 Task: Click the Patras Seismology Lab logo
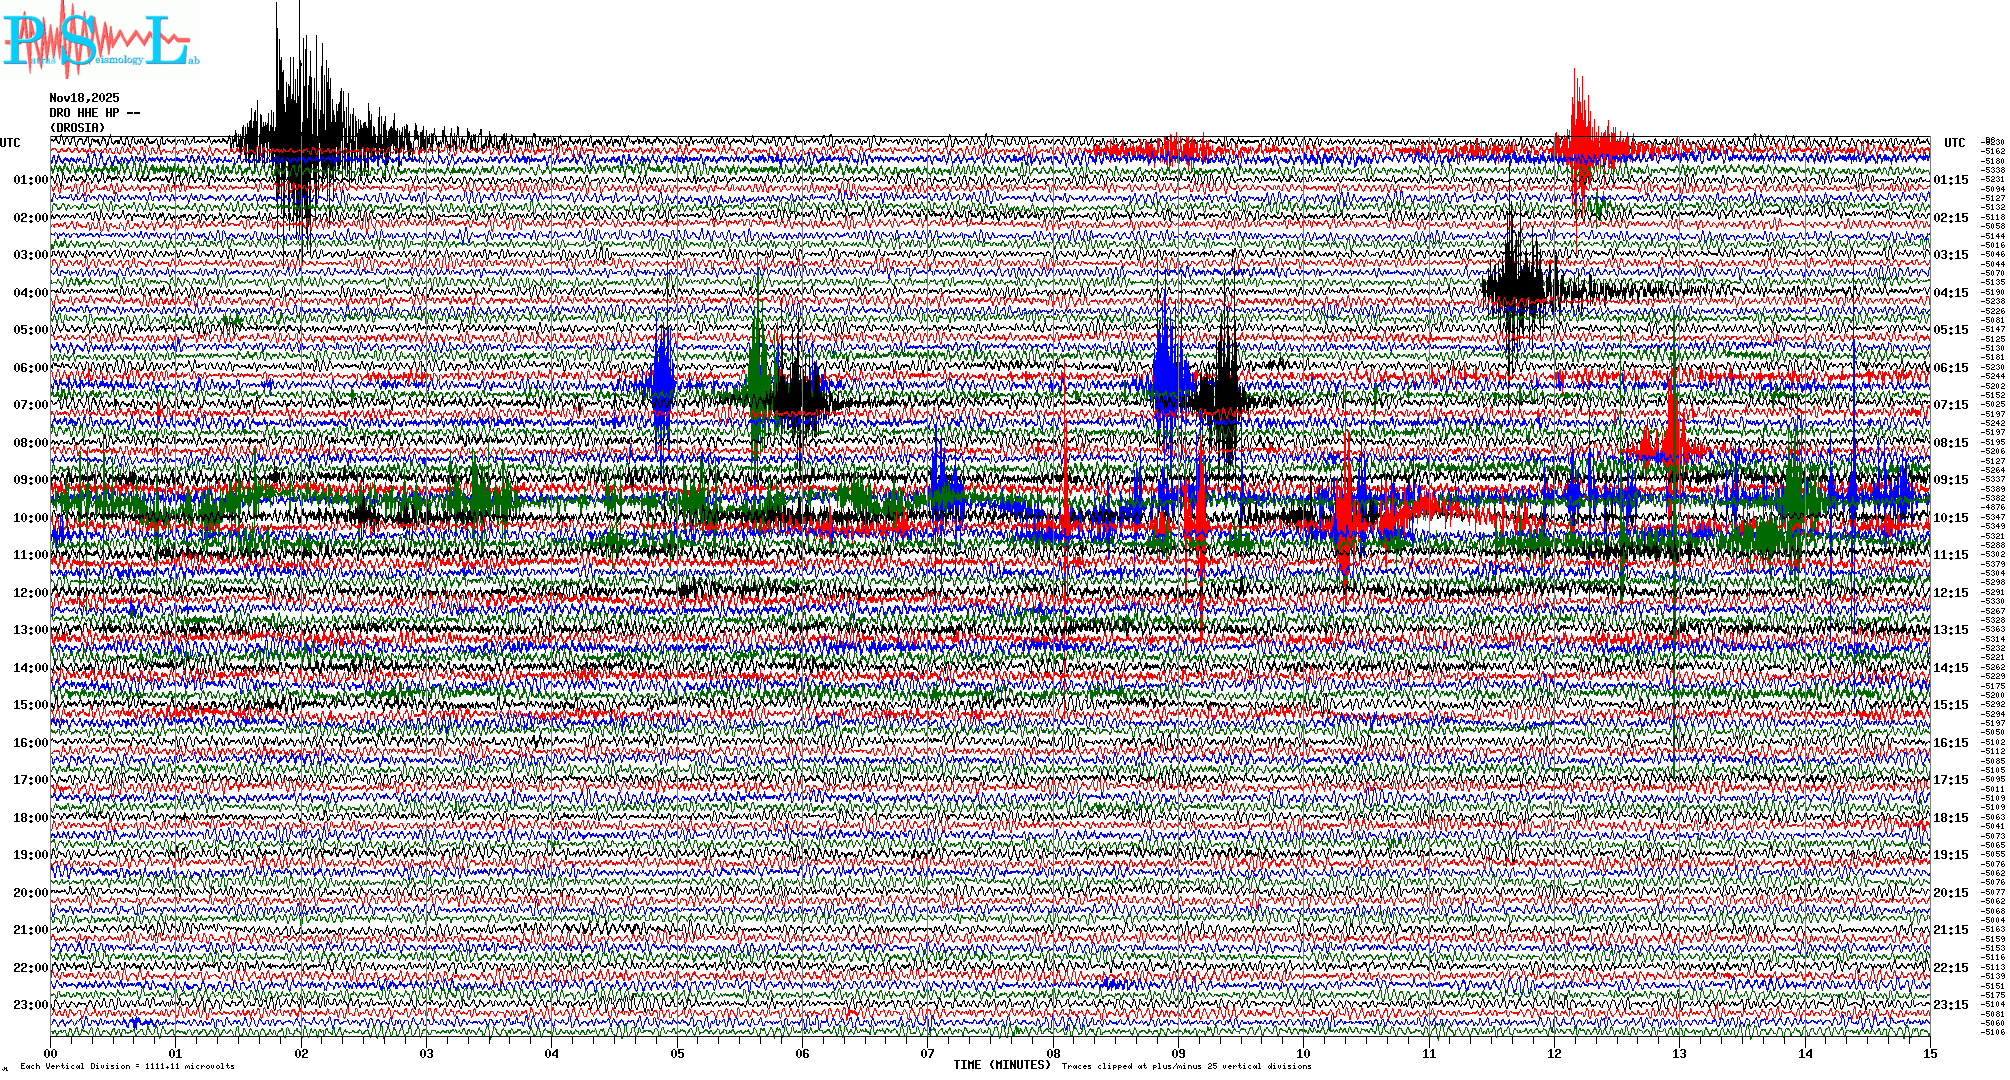pos(98,40)
